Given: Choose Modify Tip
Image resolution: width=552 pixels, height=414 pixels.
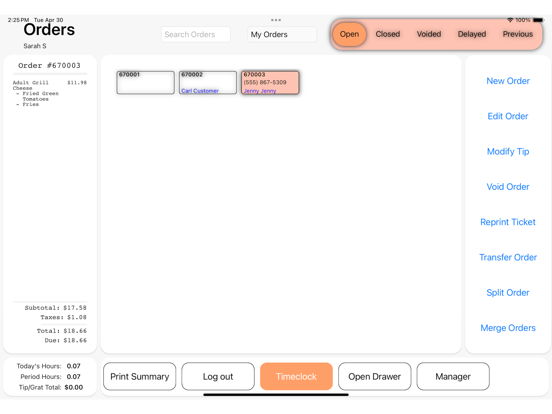Looking at the screenshot, I should pos(508,151).
